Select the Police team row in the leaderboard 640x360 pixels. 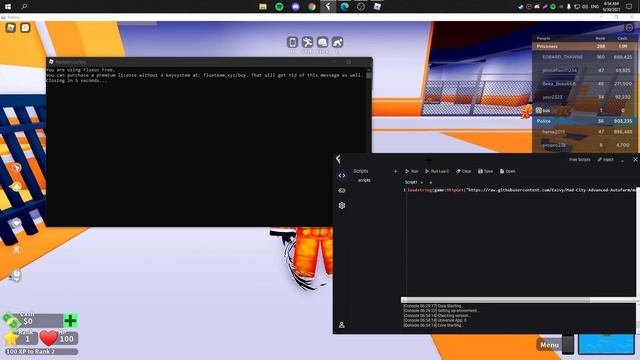(584, 121)
